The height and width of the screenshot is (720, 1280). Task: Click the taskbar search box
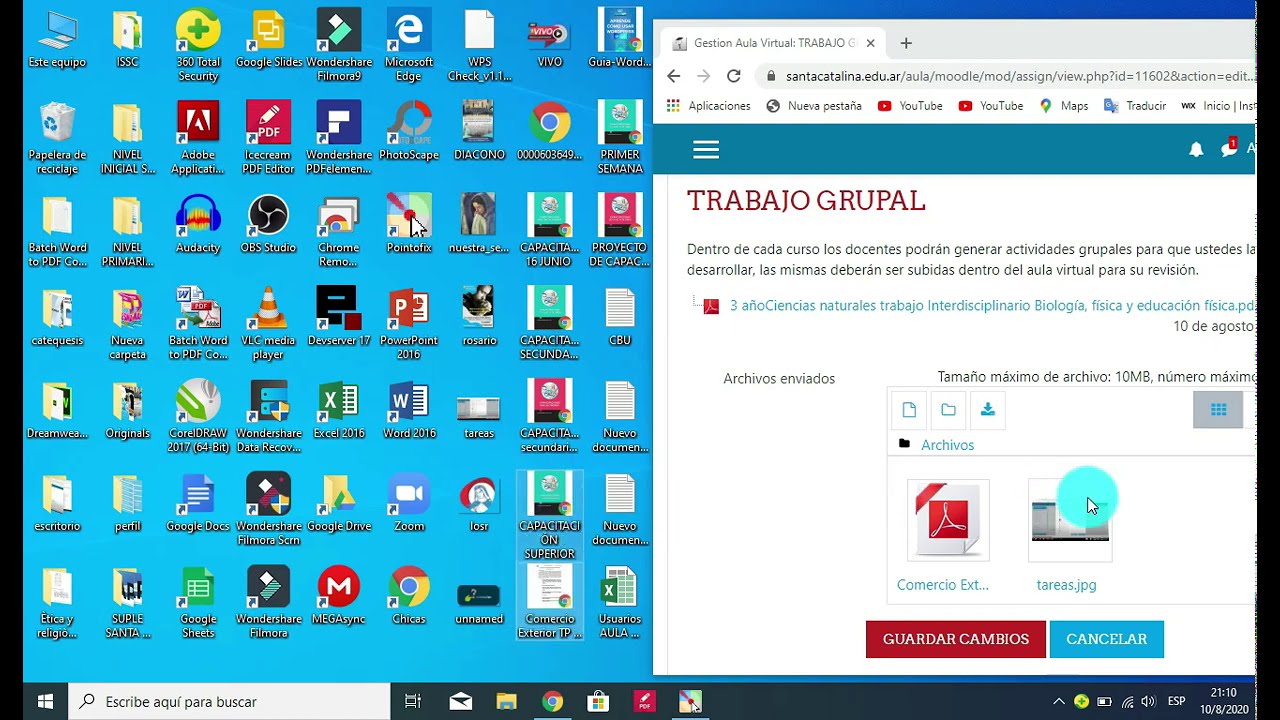click(x=229, y=702)
